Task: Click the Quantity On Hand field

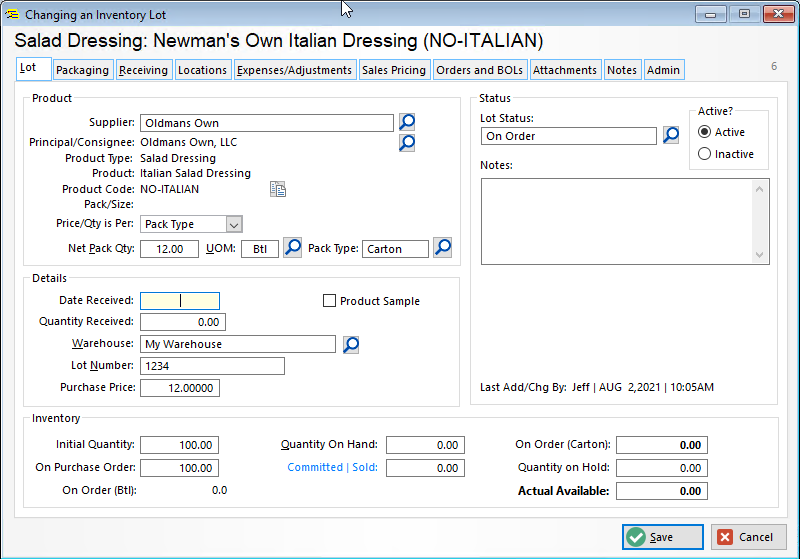Action: (426, 445)
